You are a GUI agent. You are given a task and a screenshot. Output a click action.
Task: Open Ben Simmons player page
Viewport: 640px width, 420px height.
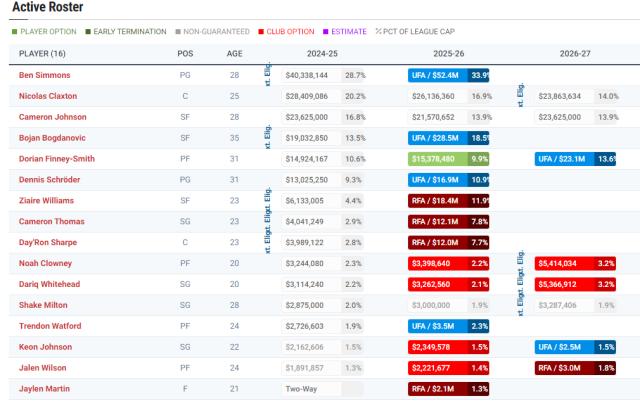(x=47, y=75)
